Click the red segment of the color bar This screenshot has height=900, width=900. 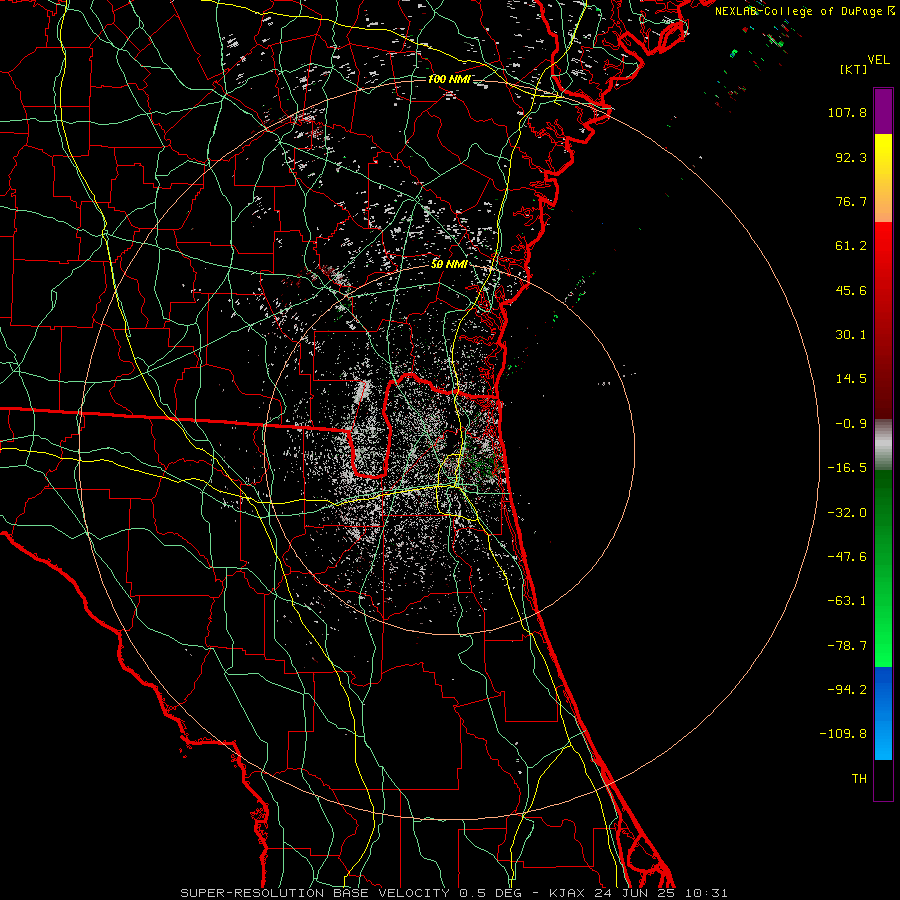(883, 320)
